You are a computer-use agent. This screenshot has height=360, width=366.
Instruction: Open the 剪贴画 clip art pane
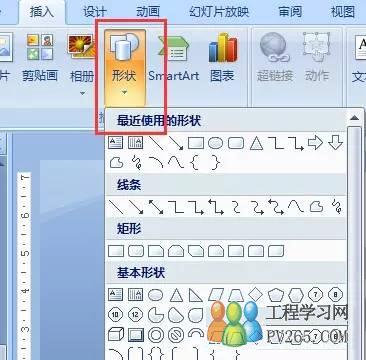tap(40, 58)
